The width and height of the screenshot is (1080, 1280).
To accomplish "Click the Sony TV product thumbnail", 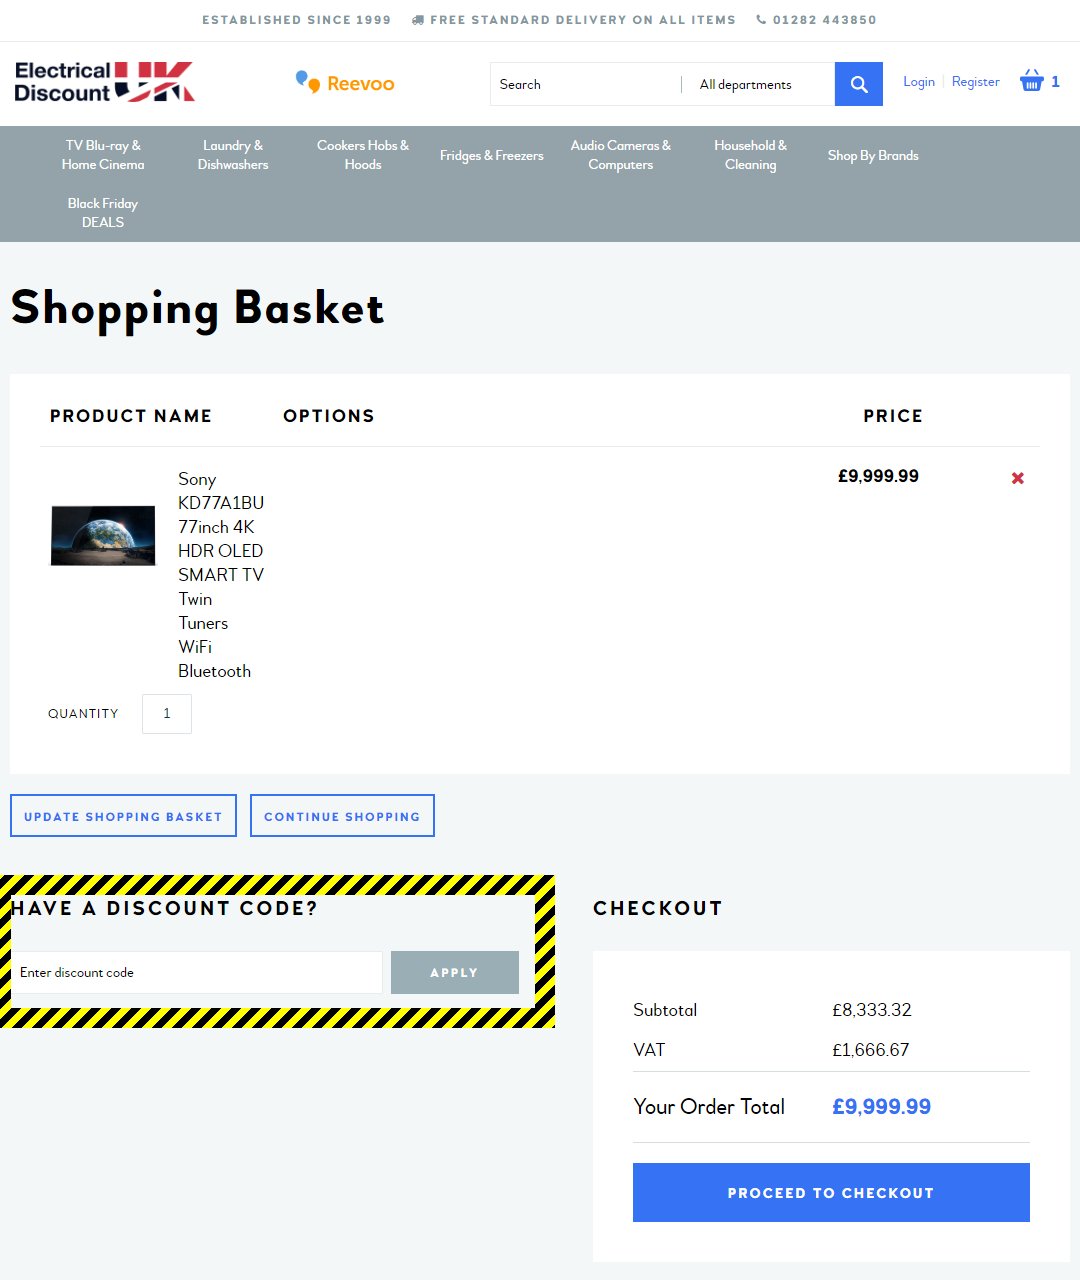I will pyautogui.click(x=103, y=535).
